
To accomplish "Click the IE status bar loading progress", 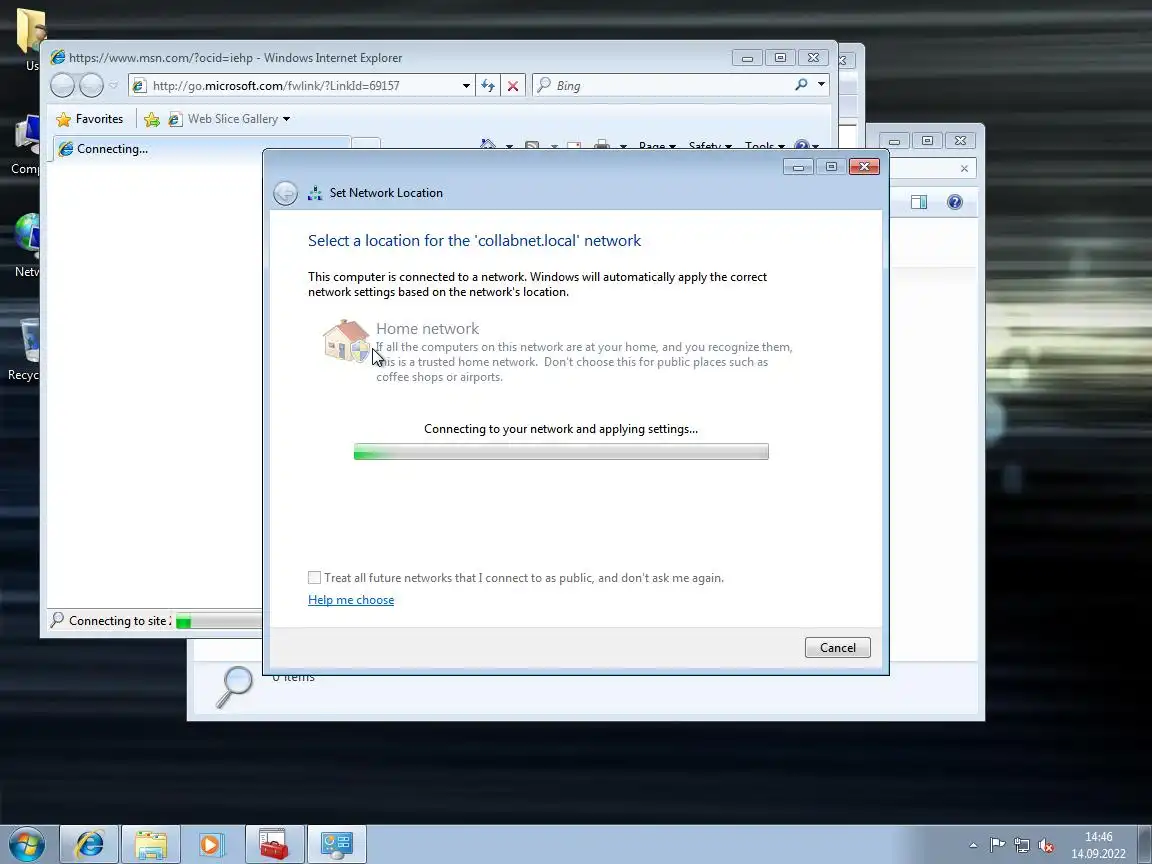I will (x=217, y=622).
